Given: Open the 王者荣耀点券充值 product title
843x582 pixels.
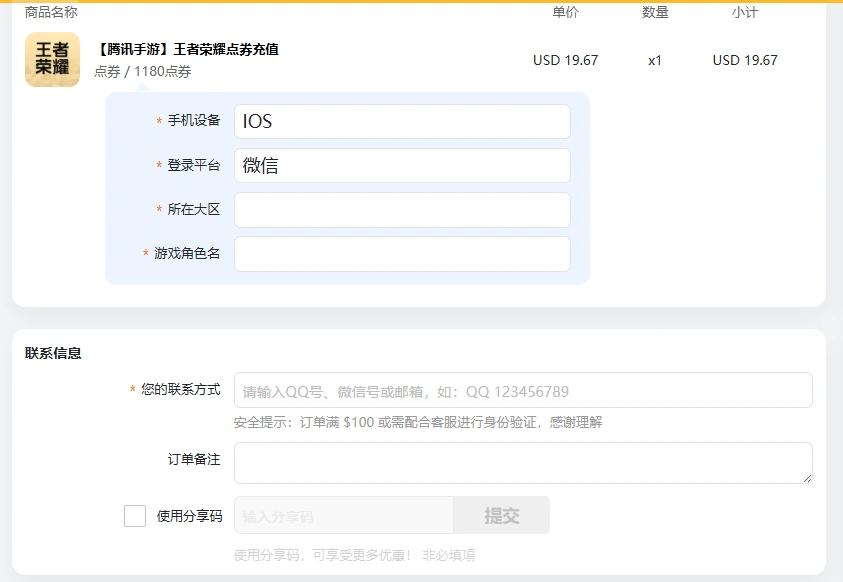Looking at the screenshot, I should [187, 49].
